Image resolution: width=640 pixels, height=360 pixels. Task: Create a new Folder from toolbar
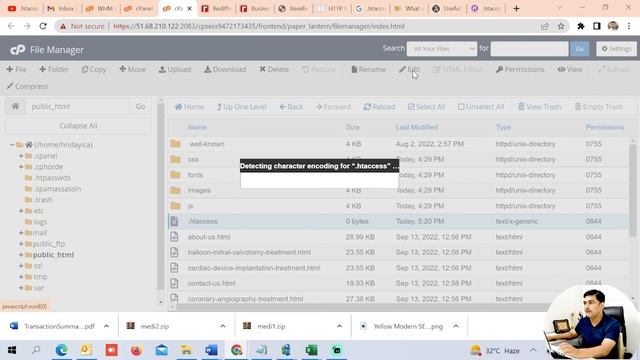click(x=54, y=69)
